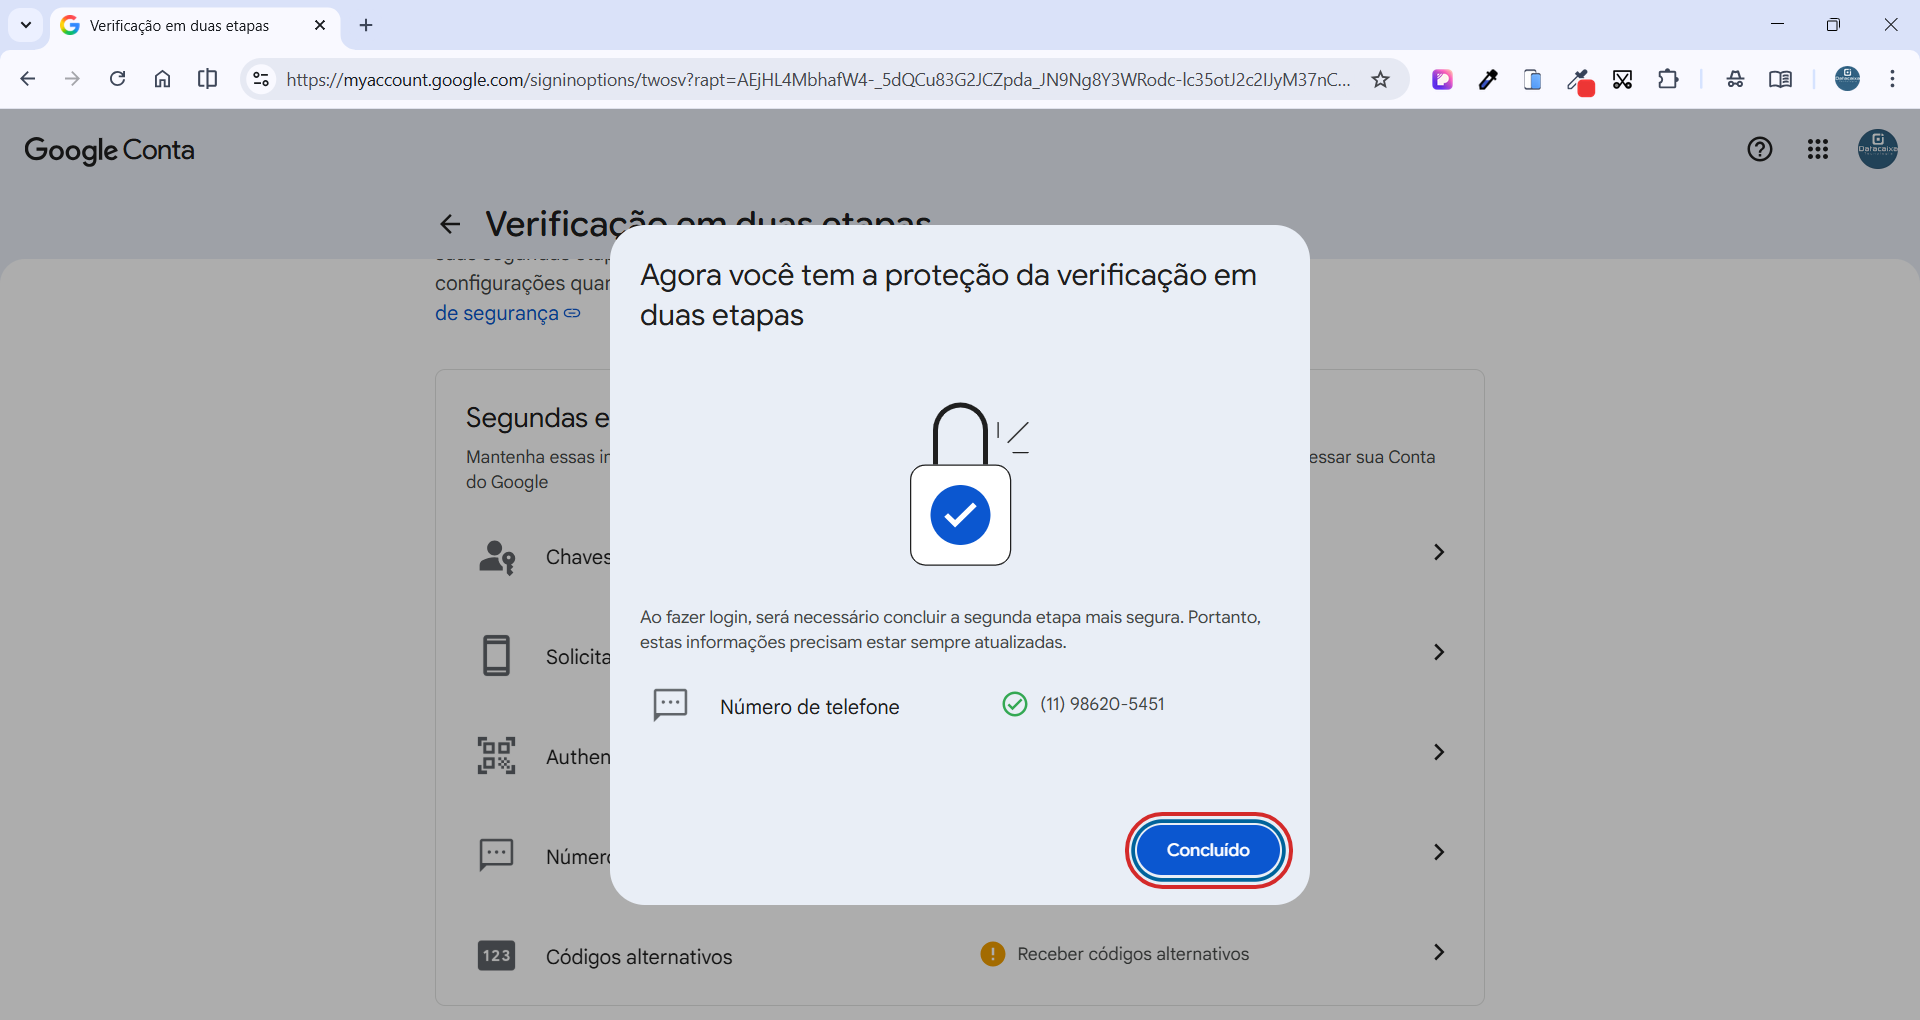Click the eyedropper extension icon
The height and width of the screenshot is (1020, 1920).
1488,80
